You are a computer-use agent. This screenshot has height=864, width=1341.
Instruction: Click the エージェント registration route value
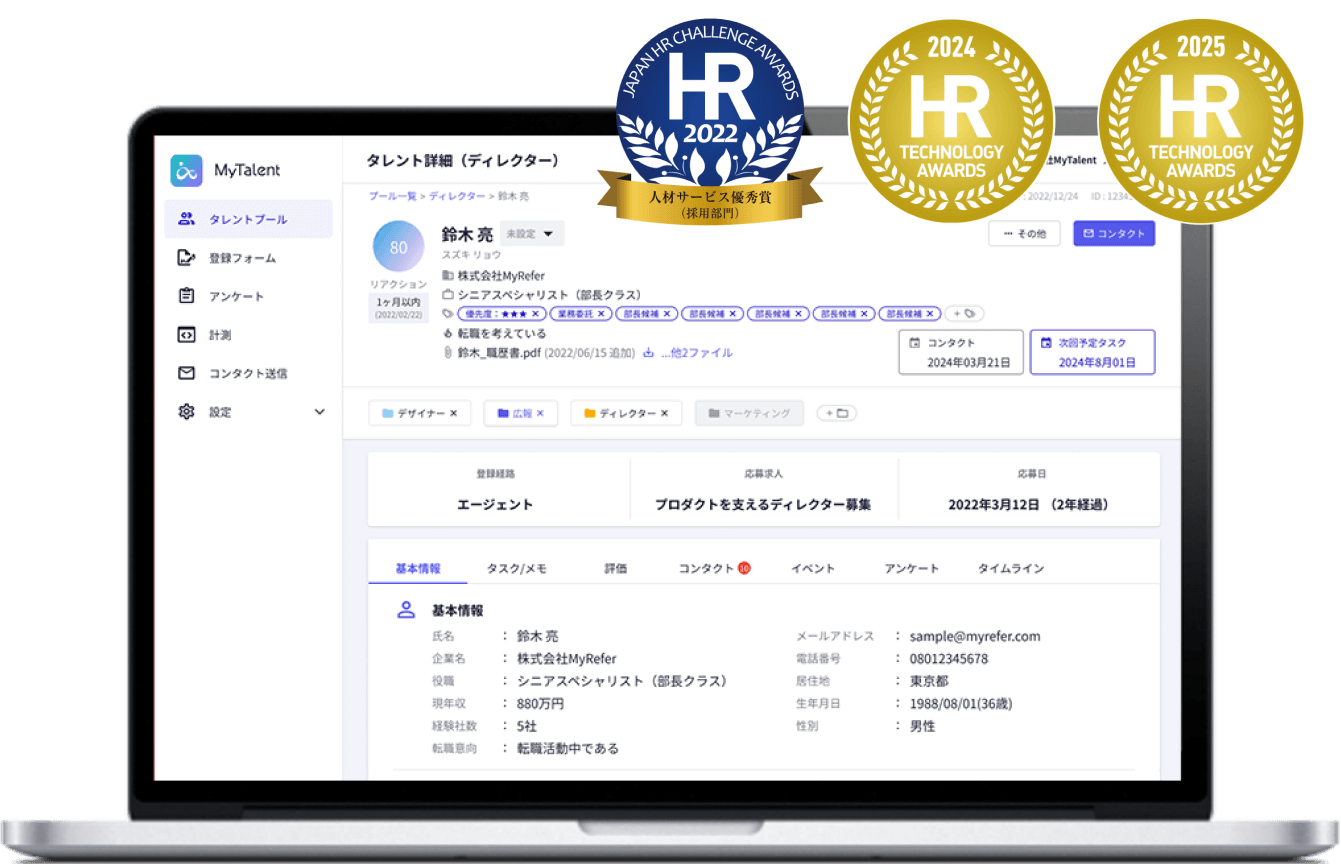495,504
